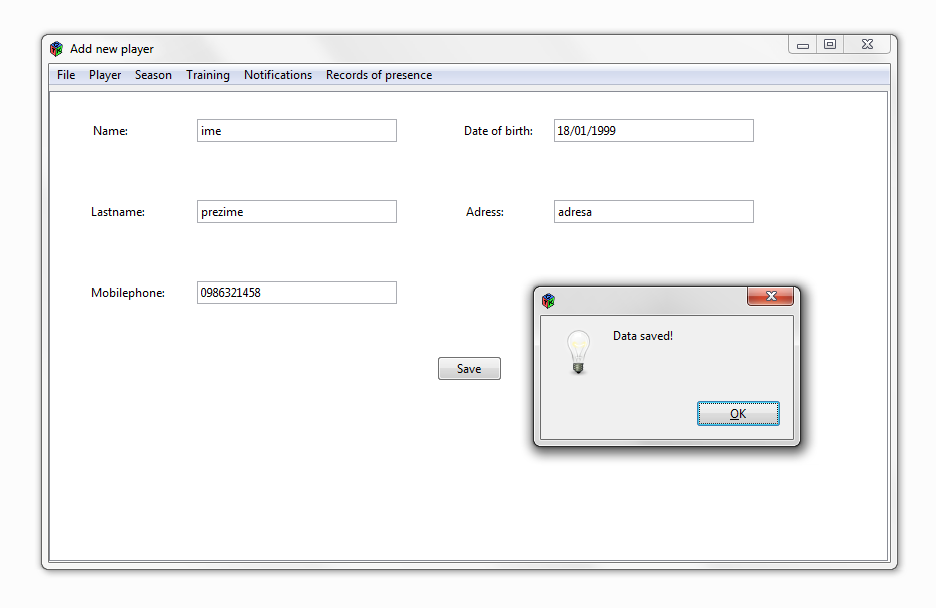This screenshot has width=936, height=608.
Task: Click the Date of birth field
Action: coord(653,130)
